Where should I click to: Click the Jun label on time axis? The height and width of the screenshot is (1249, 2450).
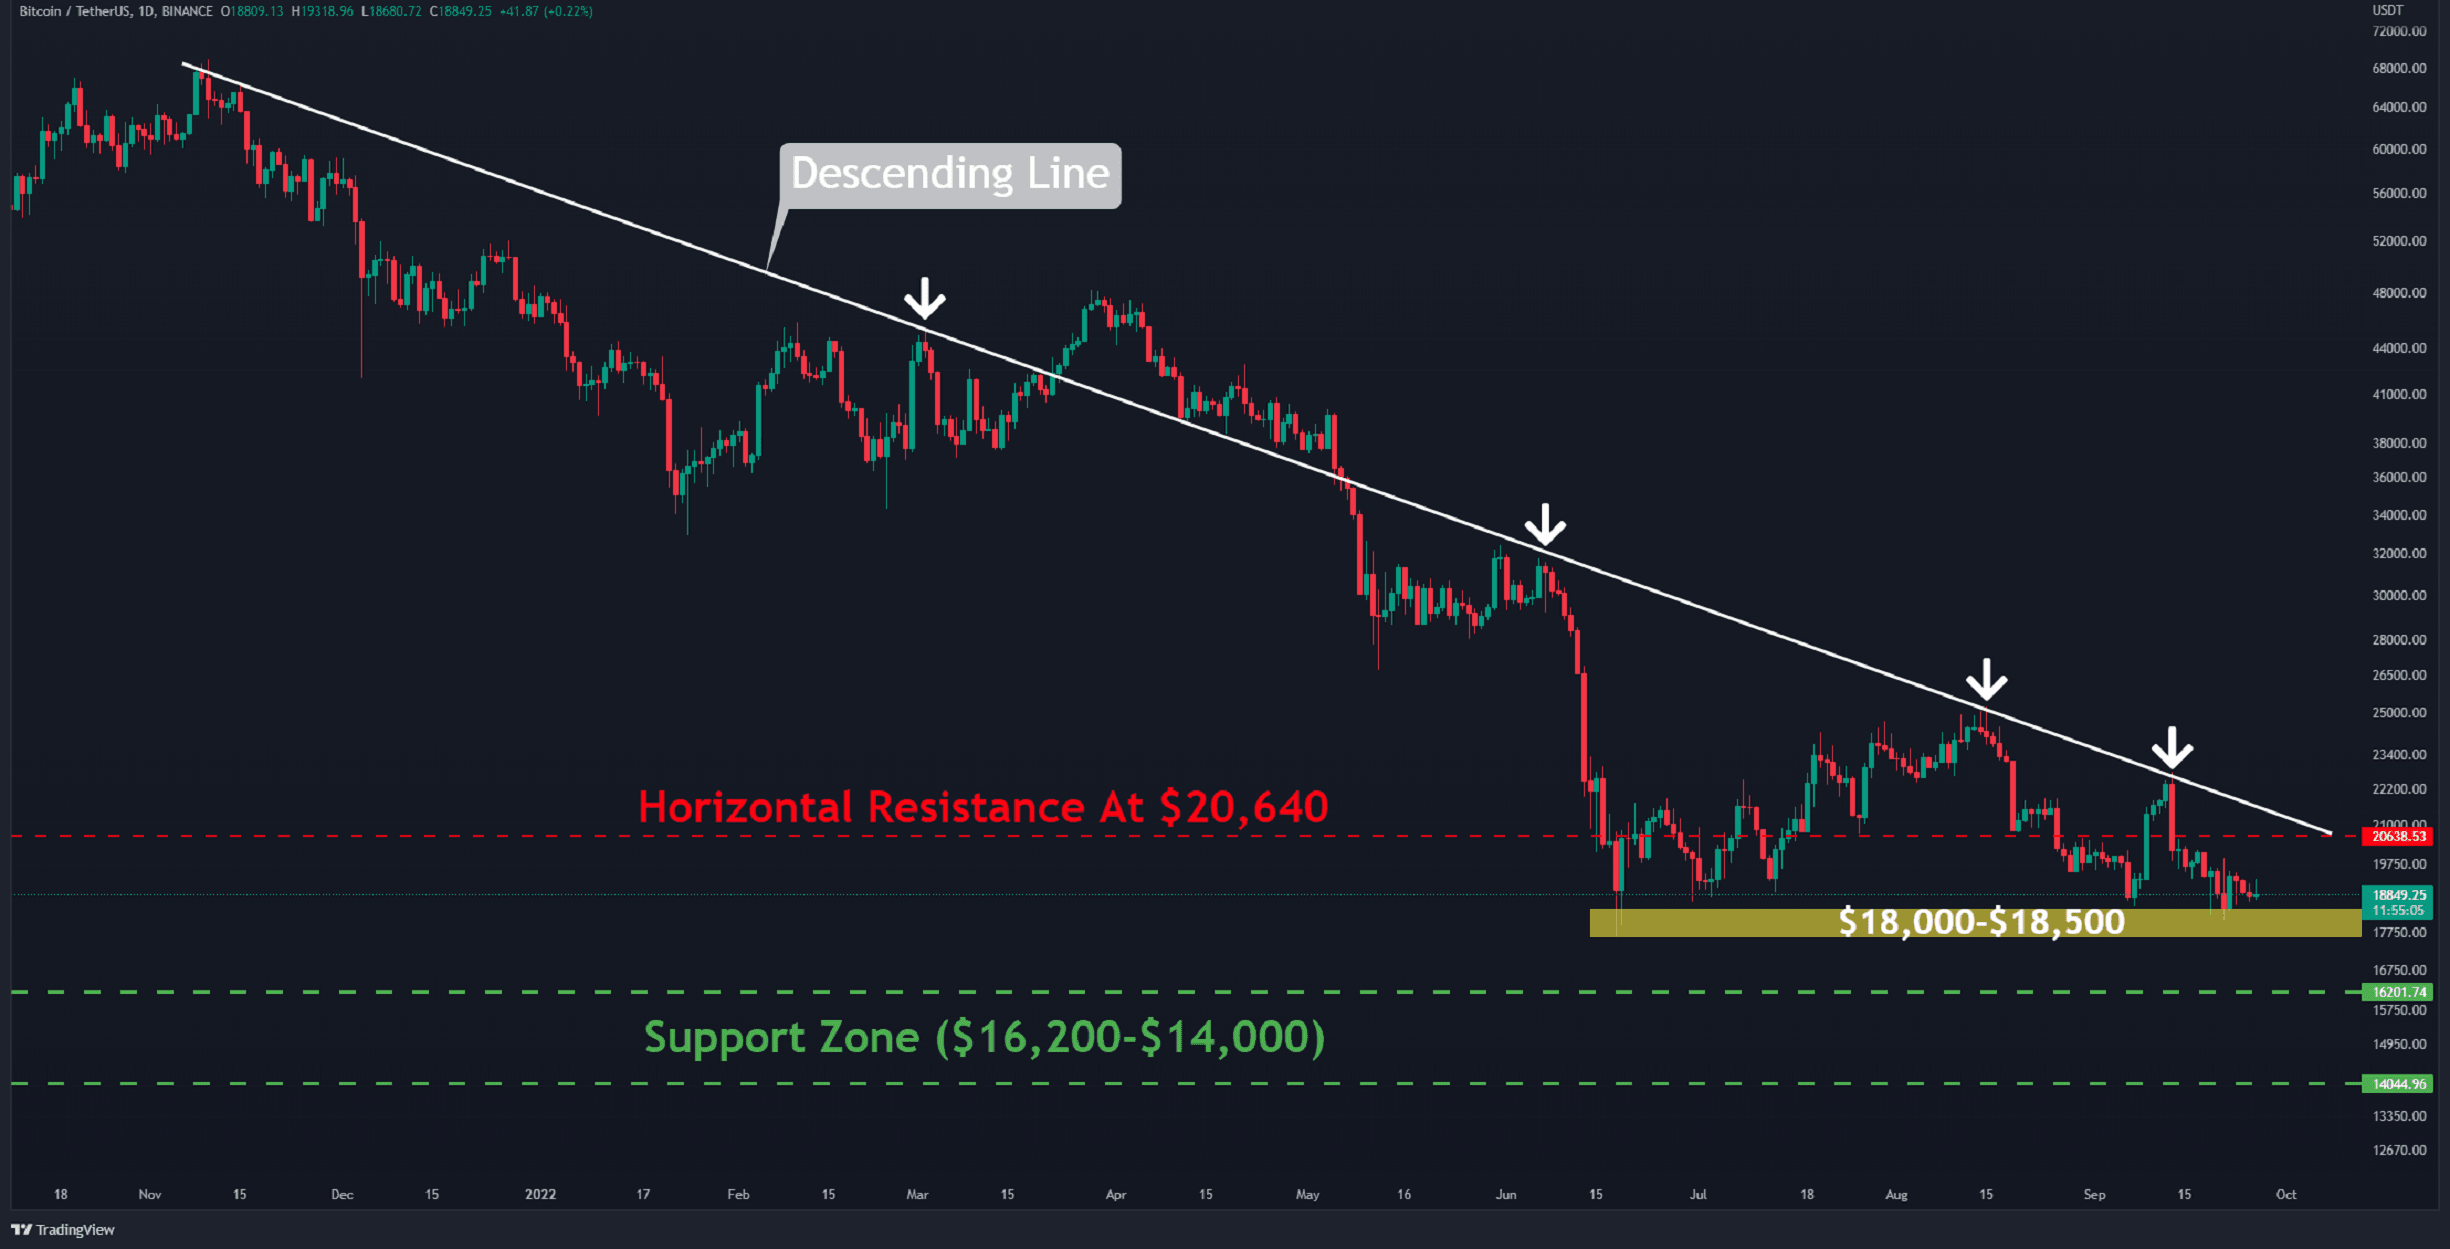tap(1506, 1194)
